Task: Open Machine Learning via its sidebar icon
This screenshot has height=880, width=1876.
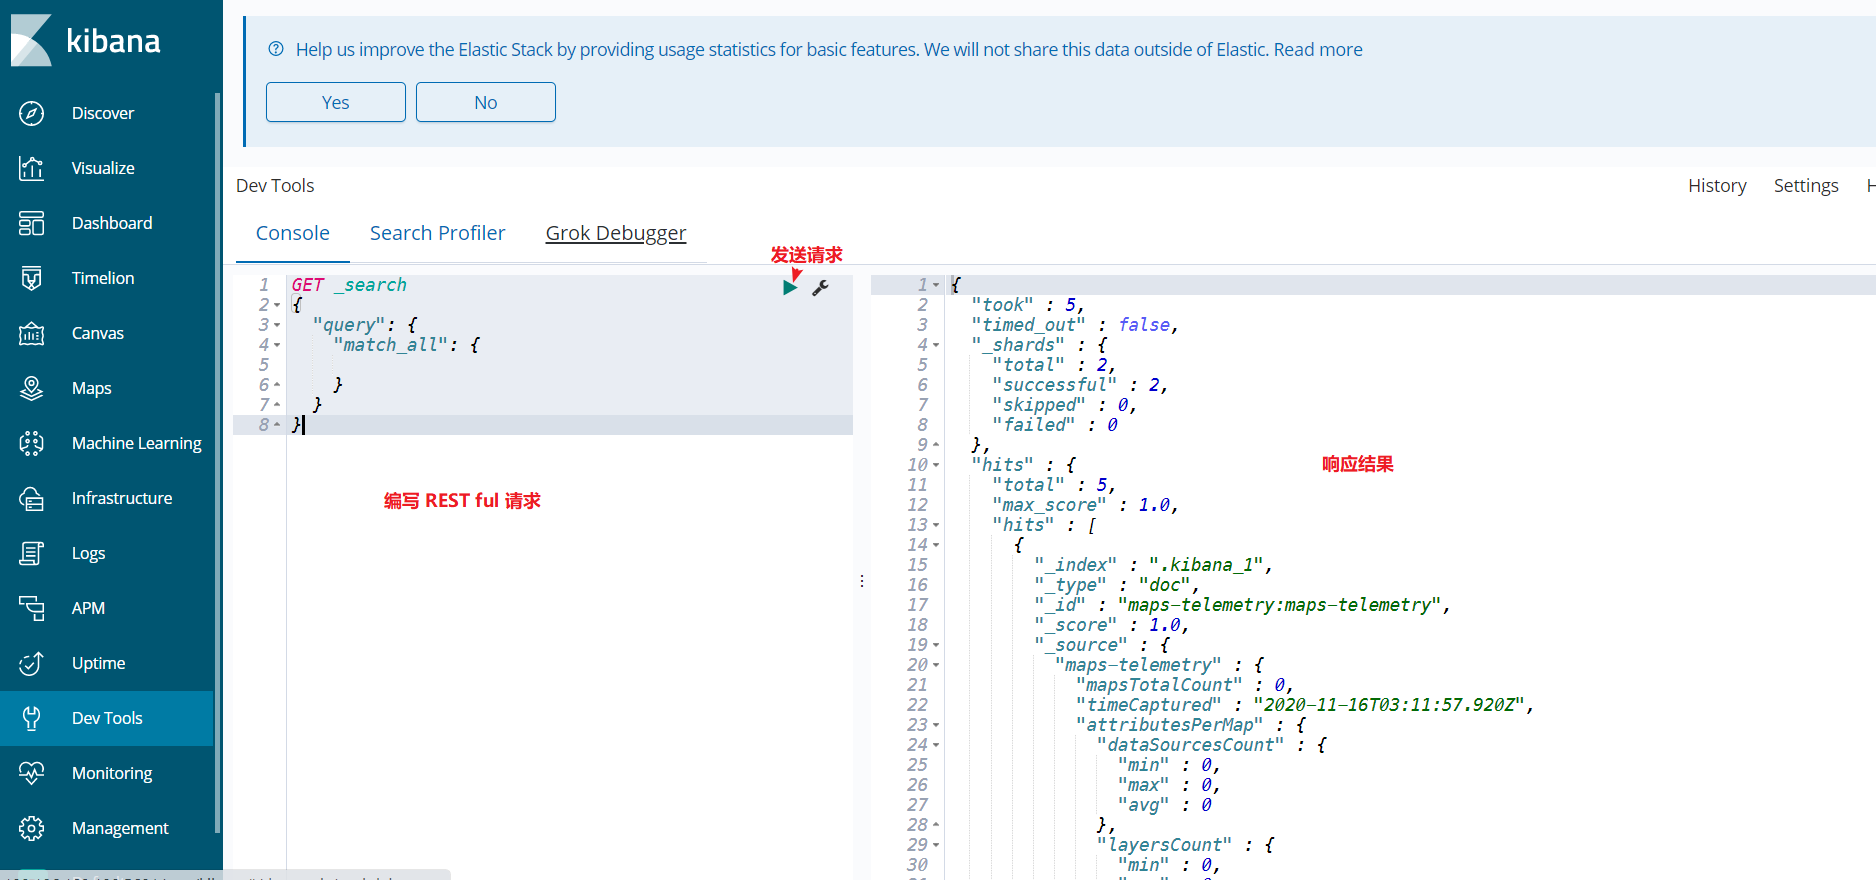Action: [x=31, y=443]
